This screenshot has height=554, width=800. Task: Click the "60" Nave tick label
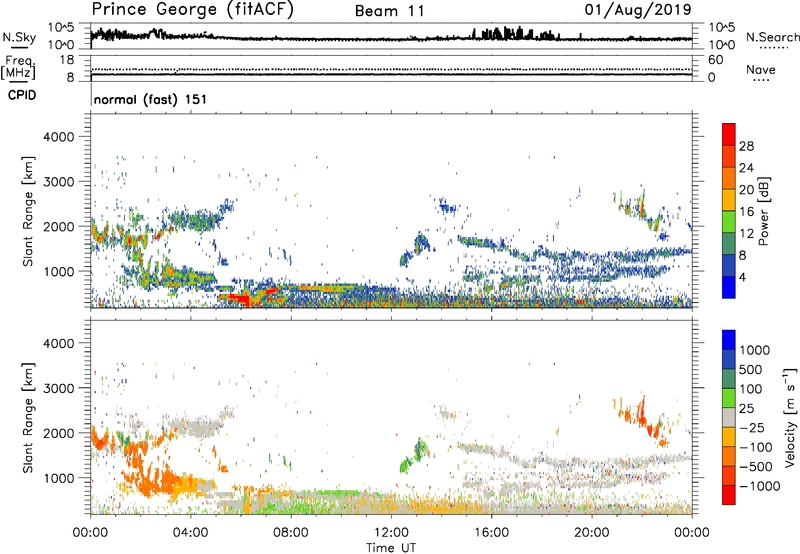(x=715, y=60)
